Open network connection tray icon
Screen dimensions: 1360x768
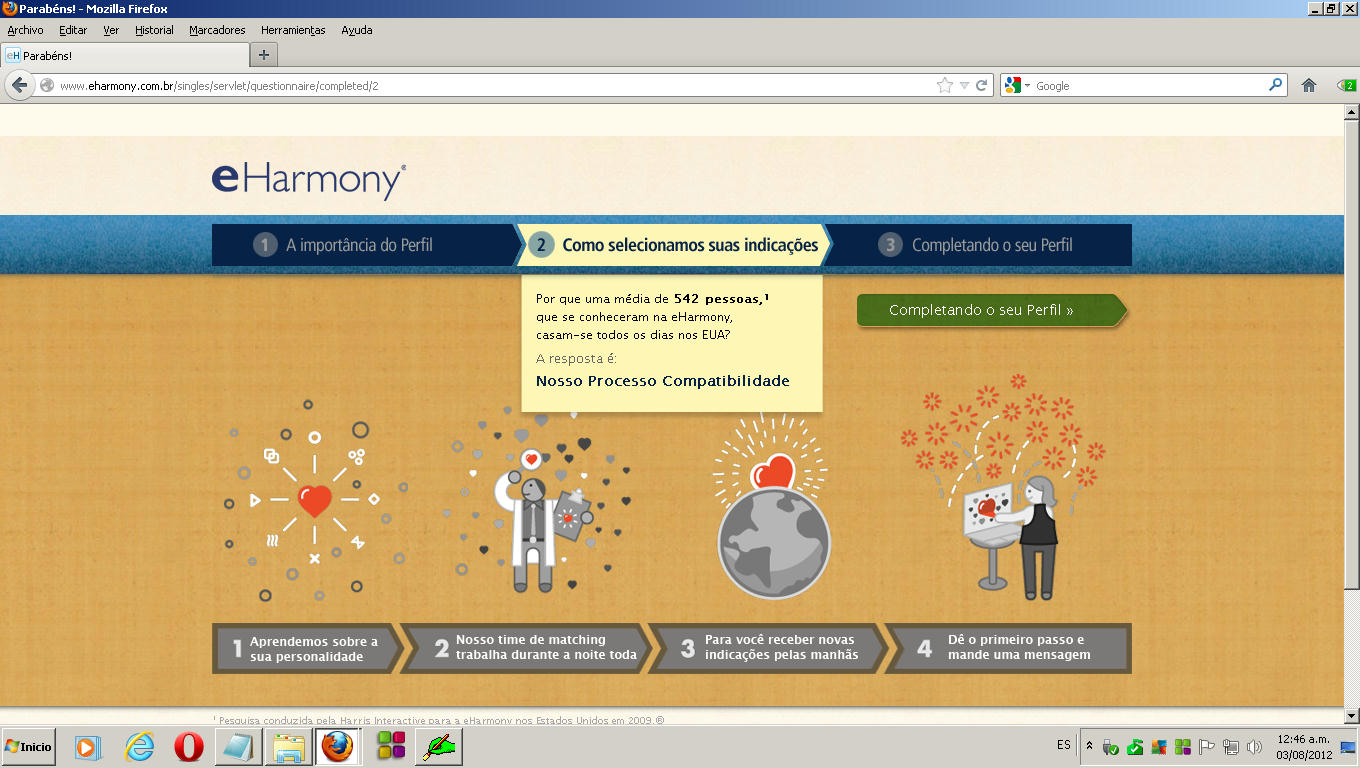1231,747
